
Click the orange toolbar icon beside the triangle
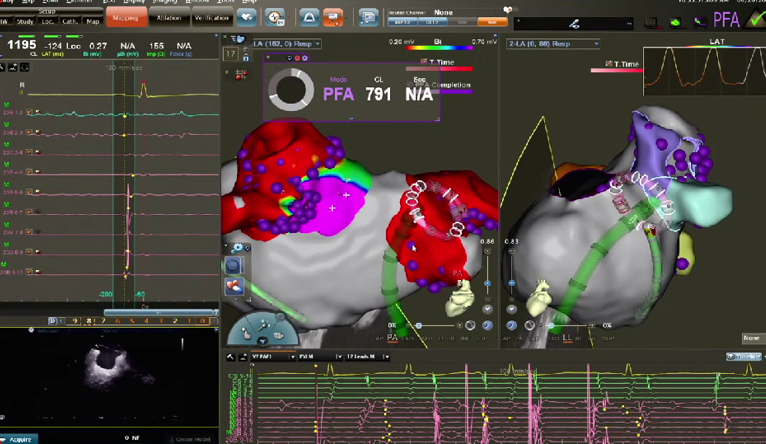coord(334,17)
